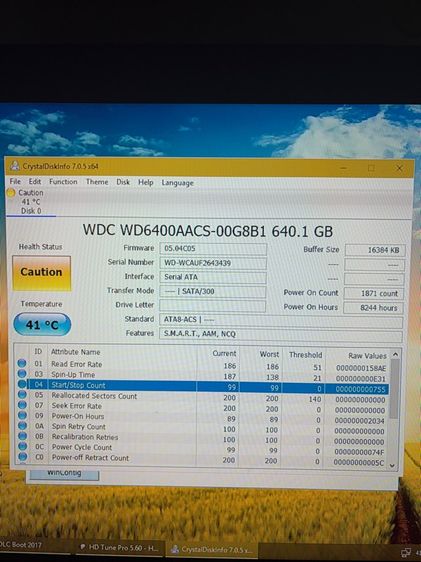
Task: Open the Help menu
Action: click(x=145, y=182)
